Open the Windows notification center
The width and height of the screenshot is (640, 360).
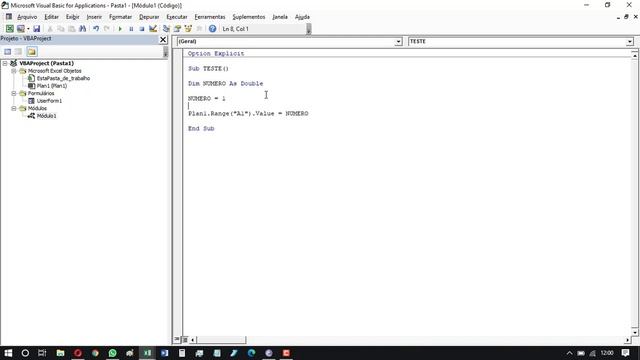click(x=625, y=353)
